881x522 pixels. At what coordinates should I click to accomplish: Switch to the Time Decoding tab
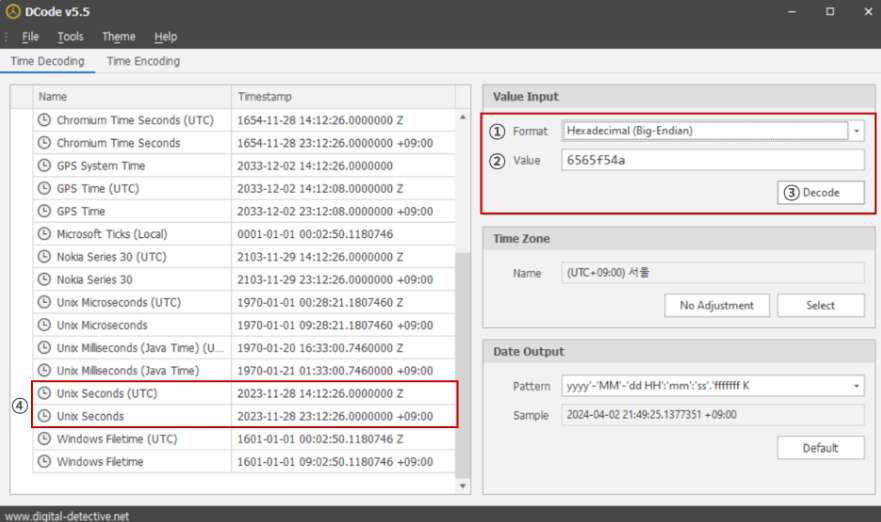(x=47, y=61)
